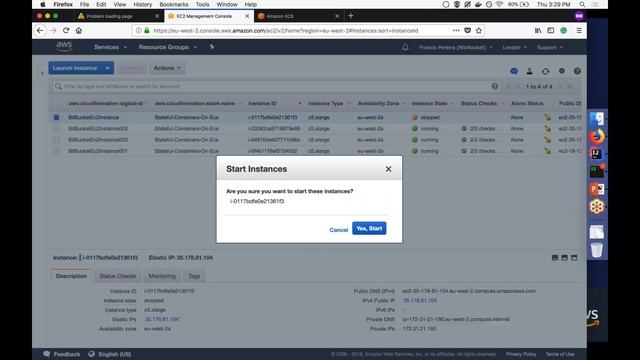Bookmark this page with the star icon
Viewport: 640px width, 360px height.
(479, 30)
